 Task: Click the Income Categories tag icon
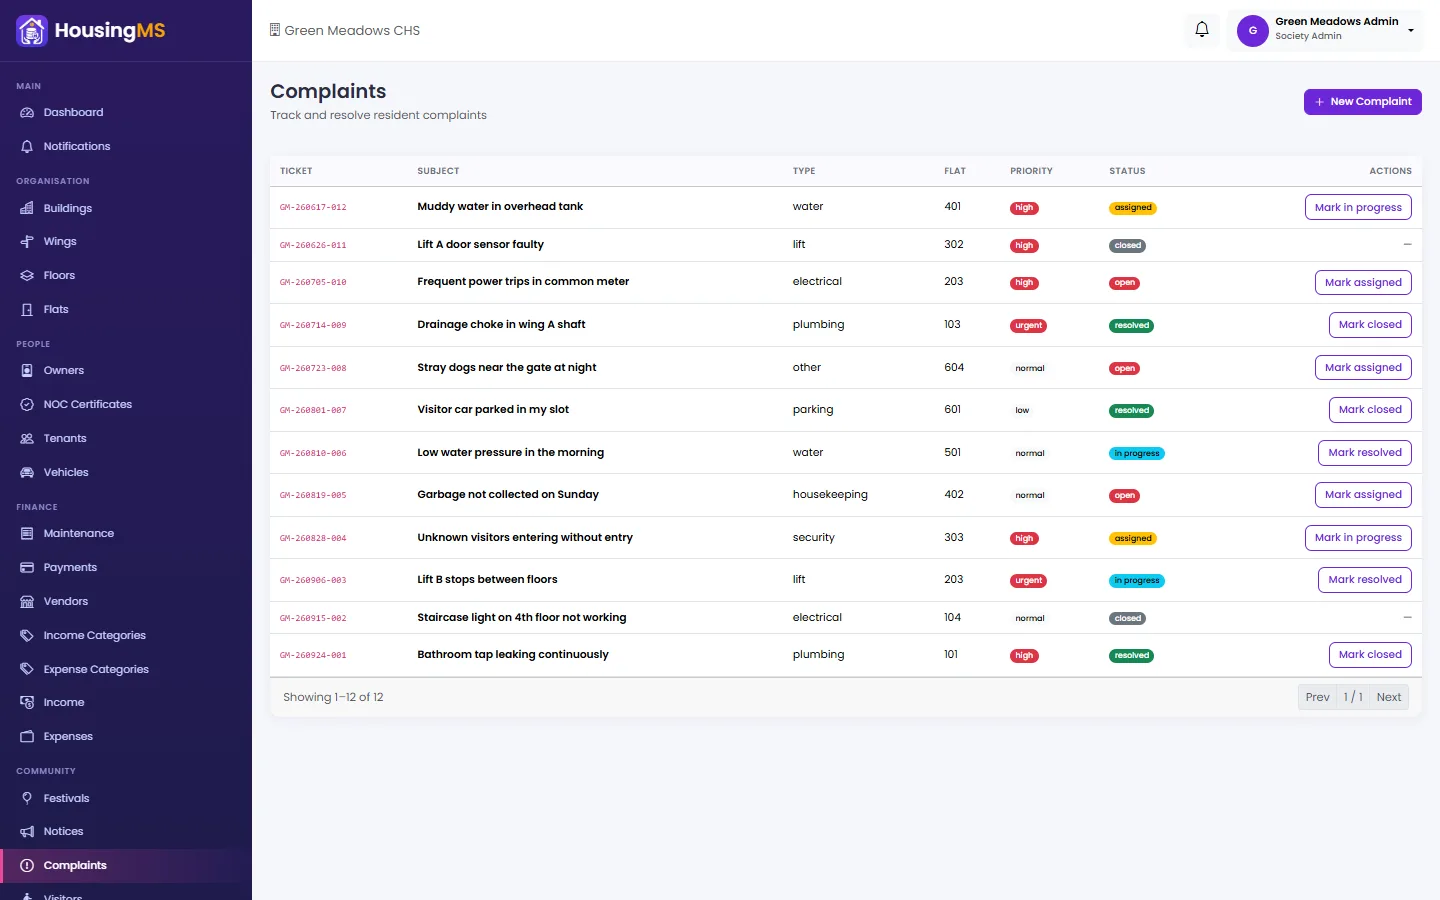tap(27, 636)
